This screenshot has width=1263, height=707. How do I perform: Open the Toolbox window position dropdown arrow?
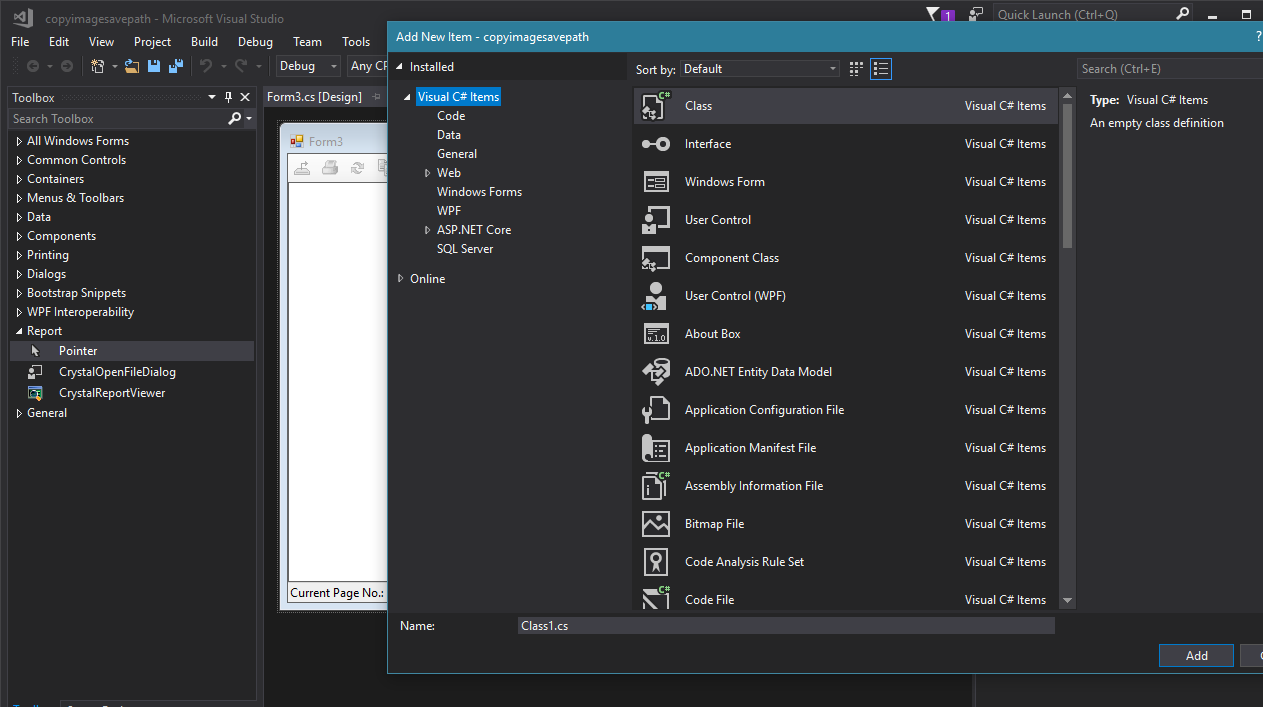[212, 97]
